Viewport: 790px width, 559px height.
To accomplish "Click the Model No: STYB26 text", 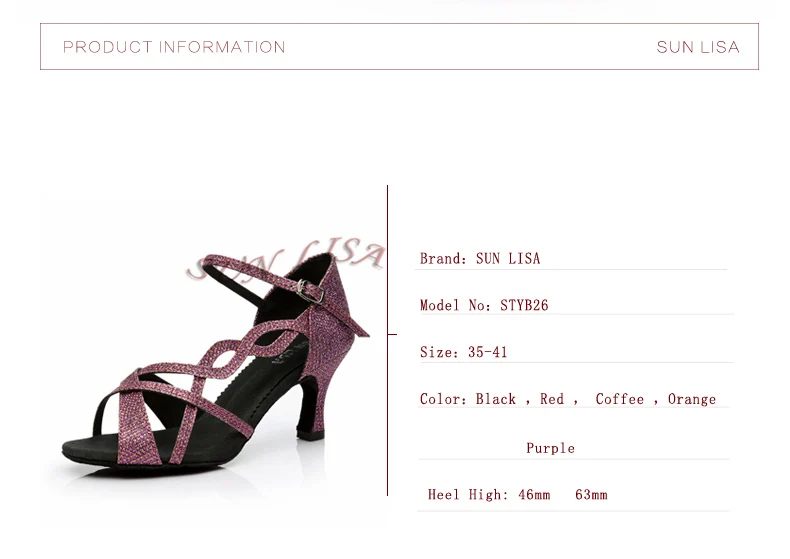I will pos(484,305).
